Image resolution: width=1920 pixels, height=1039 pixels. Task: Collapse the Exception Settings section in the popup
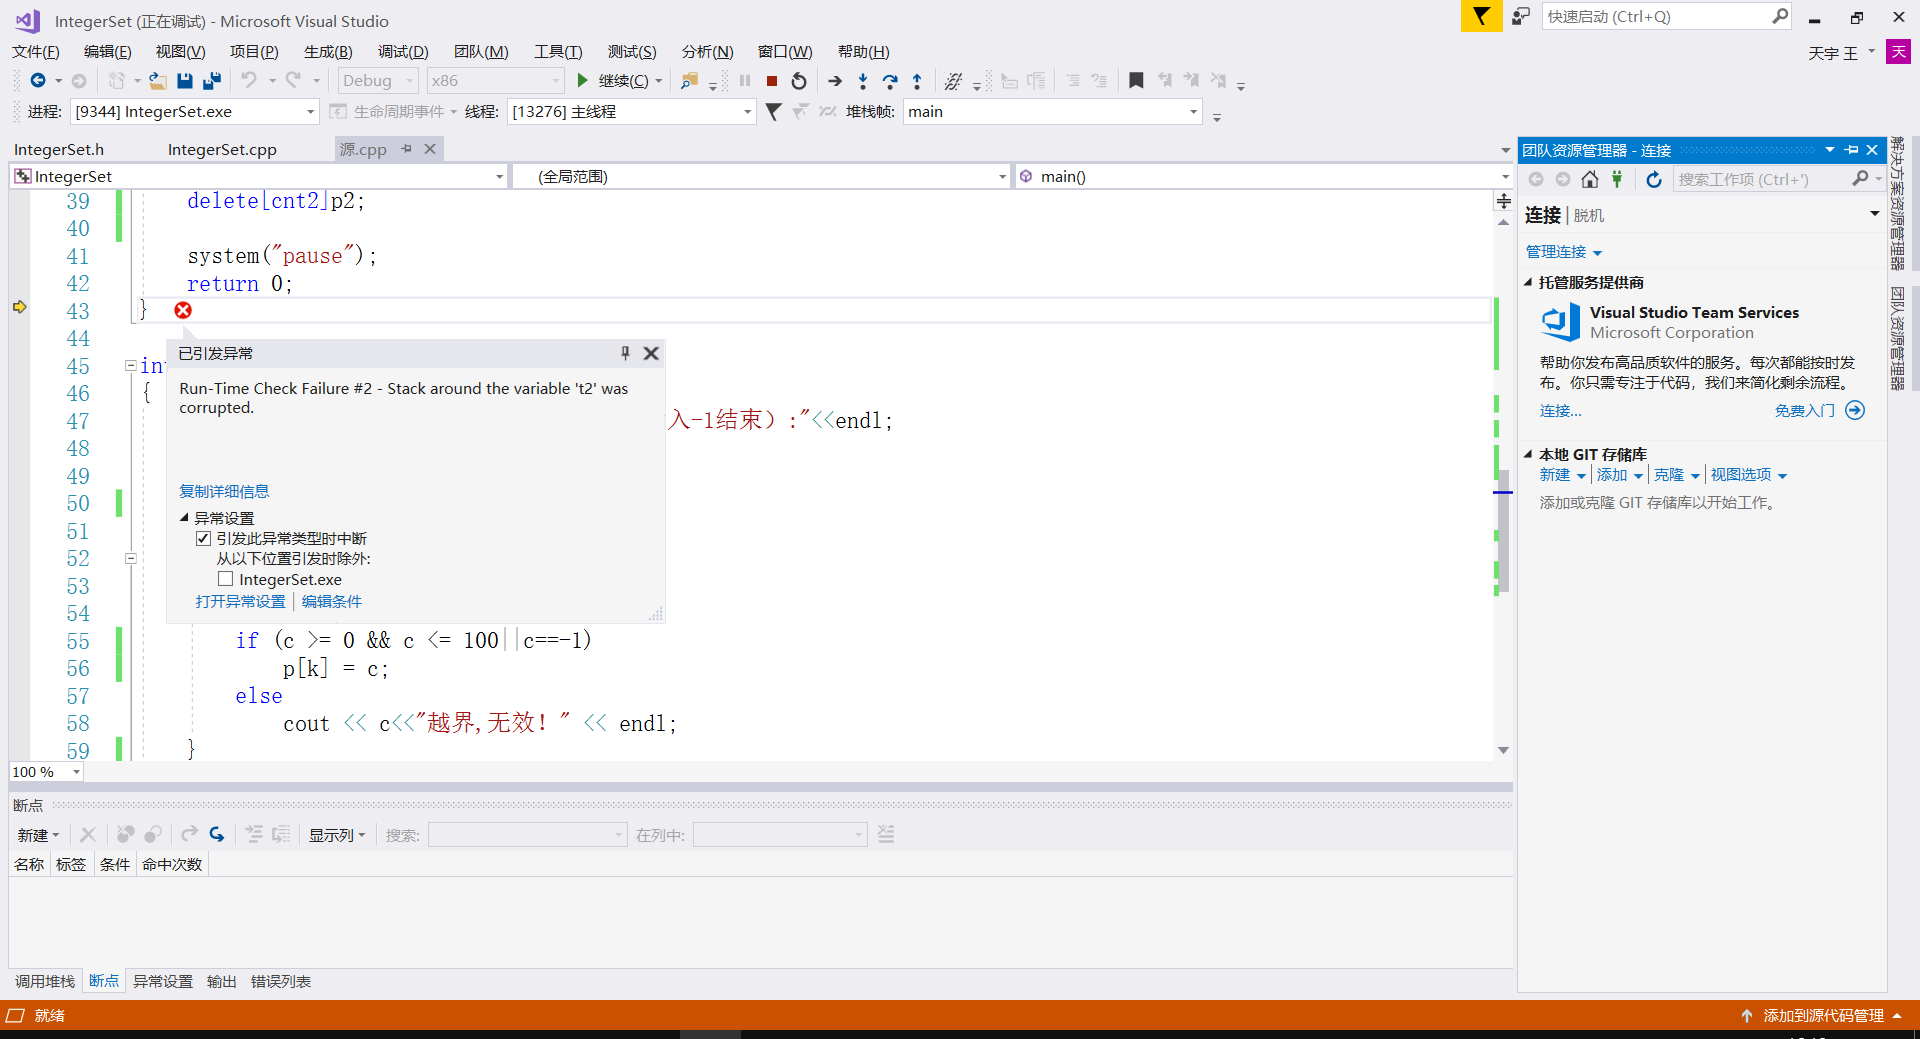point(184,518)
